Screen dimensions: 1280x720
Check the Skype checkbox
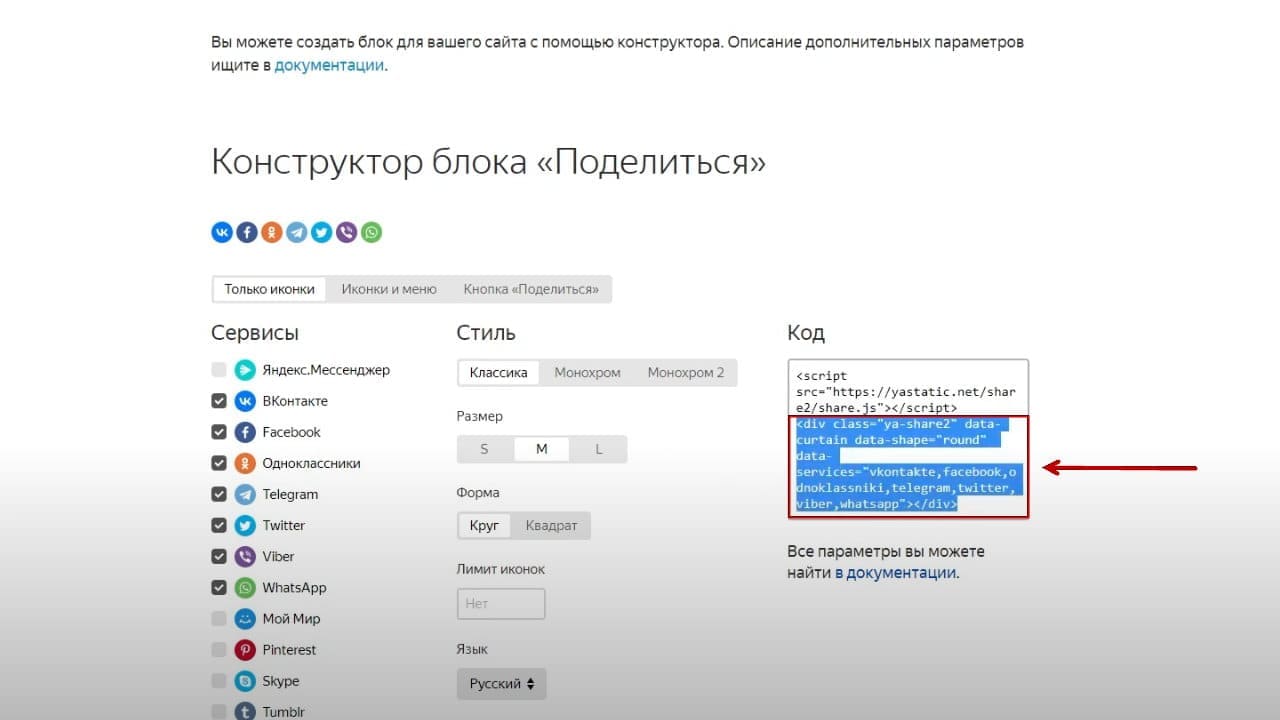(x=219, y=681)
